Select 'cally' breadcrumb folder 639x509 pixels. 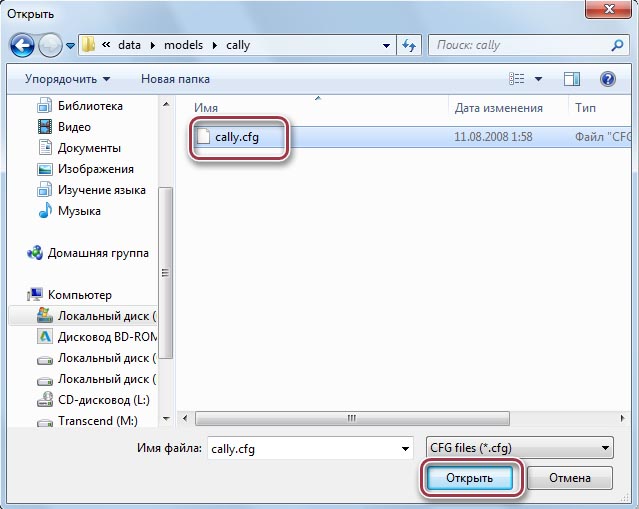tap(238, 45)
